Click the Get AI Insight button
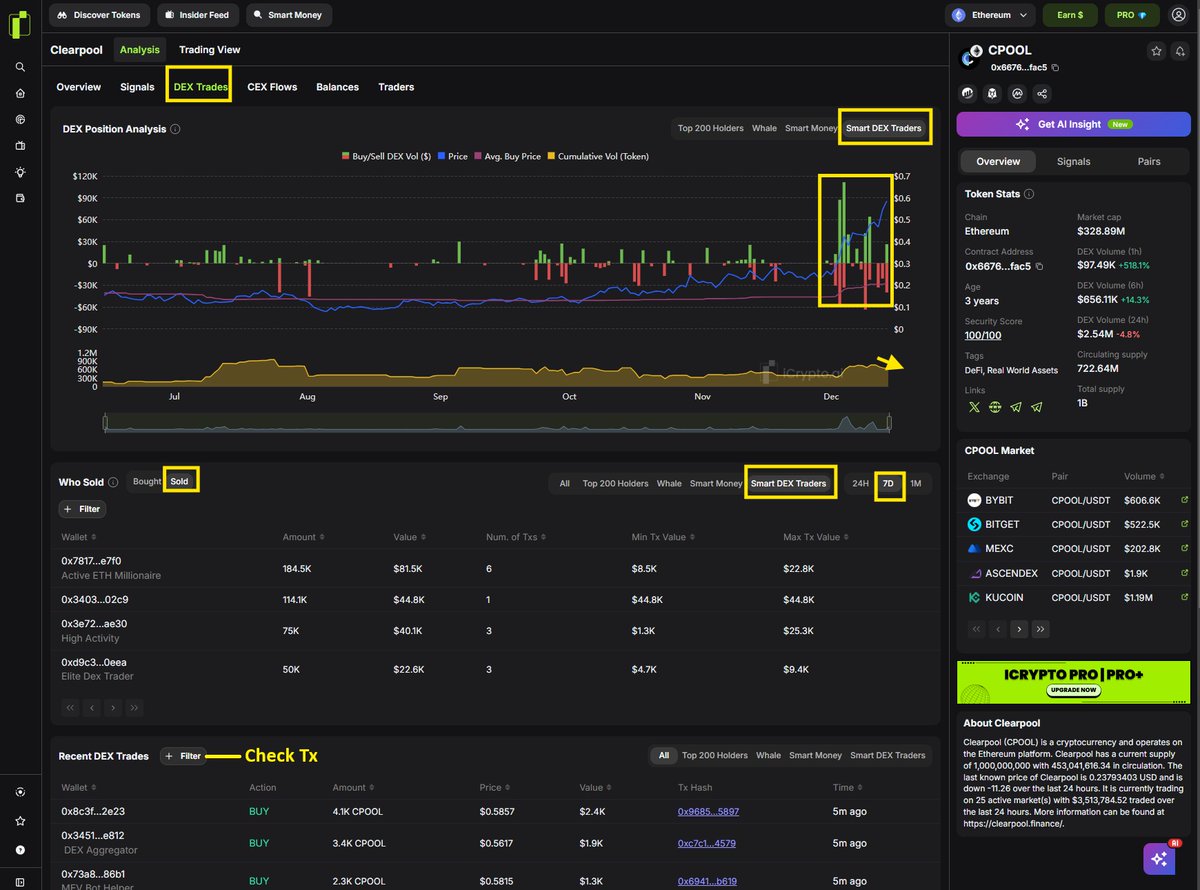Viewport: 1200px width, 890px height. (x=1072, y=124)
